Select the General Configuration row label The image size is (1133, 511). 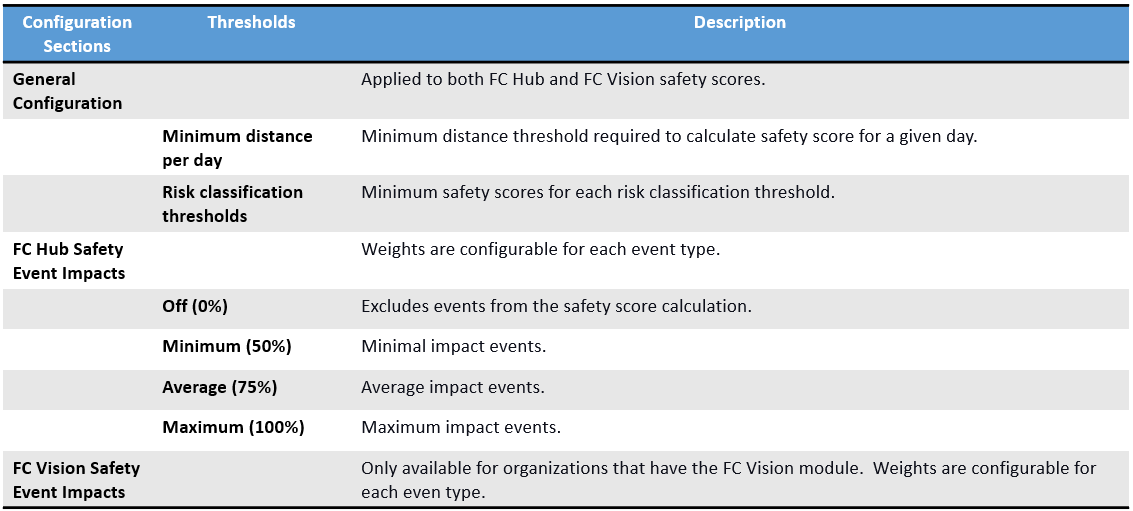pyautogui.click(x=68, y=91)
